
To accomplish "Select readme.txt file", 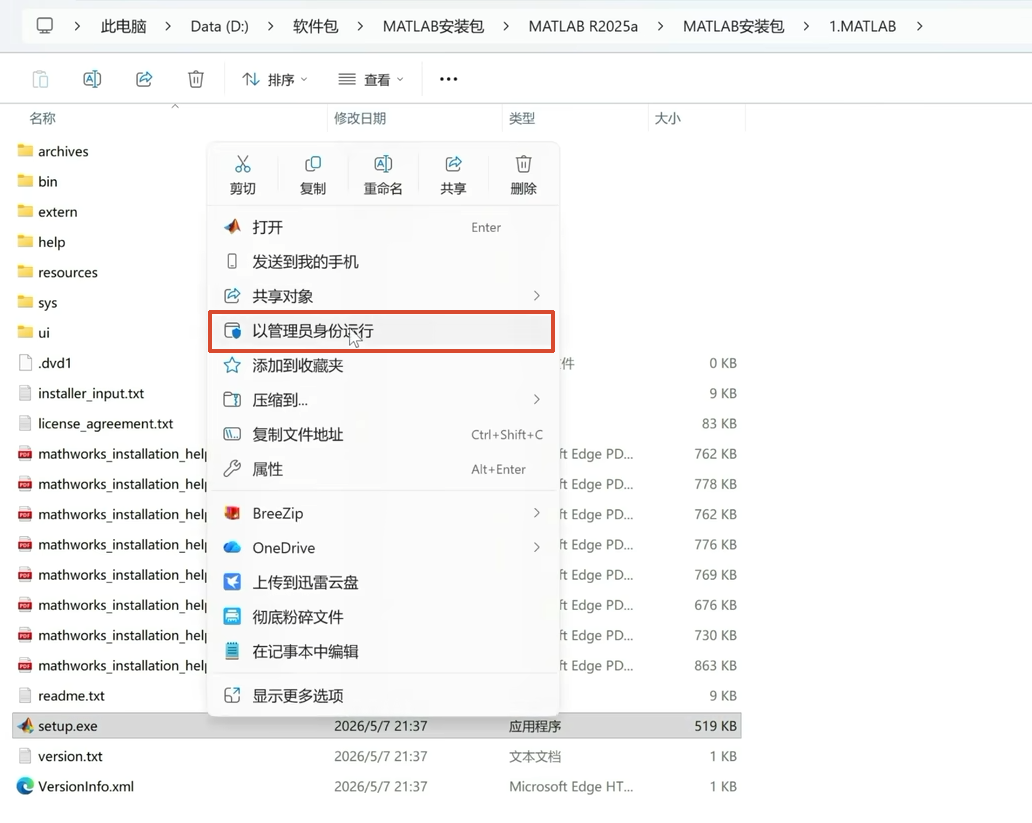I will pos(71,695).
